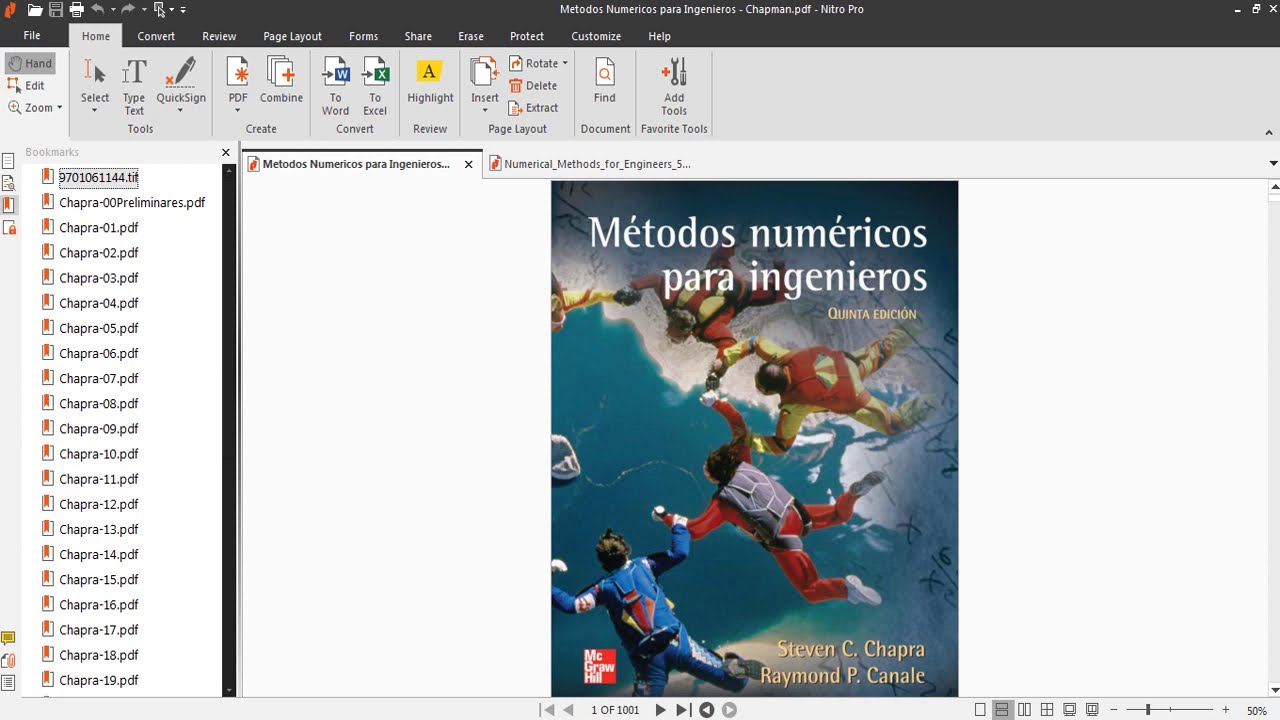Click the create PDF icon
This screenshot has width=1280, height=720.
click(238, 72)
